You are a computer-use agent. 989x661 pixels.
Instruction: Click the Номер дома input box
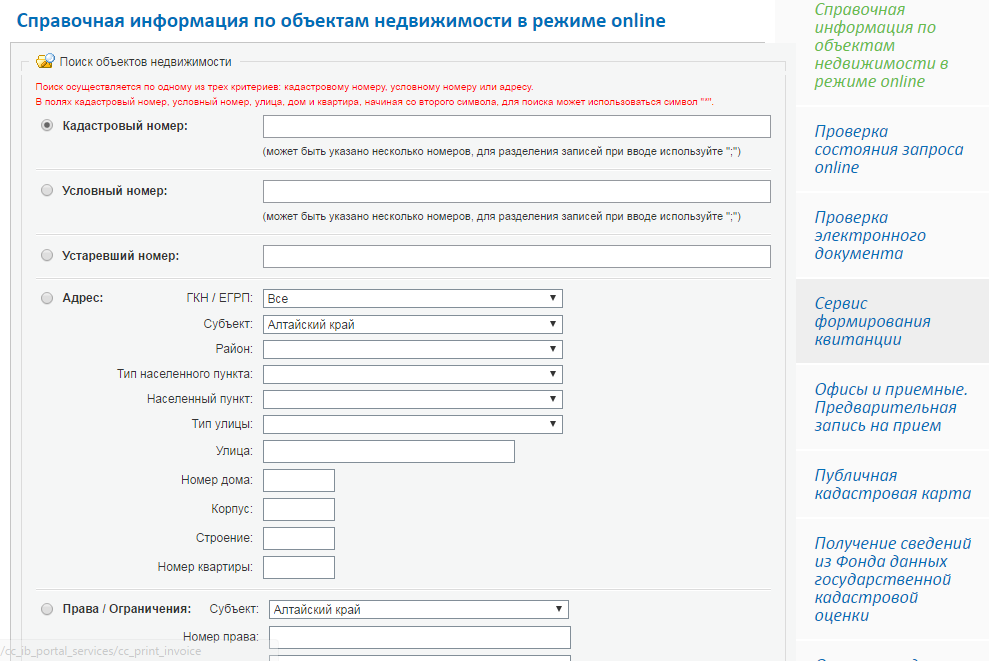point(298,481)
